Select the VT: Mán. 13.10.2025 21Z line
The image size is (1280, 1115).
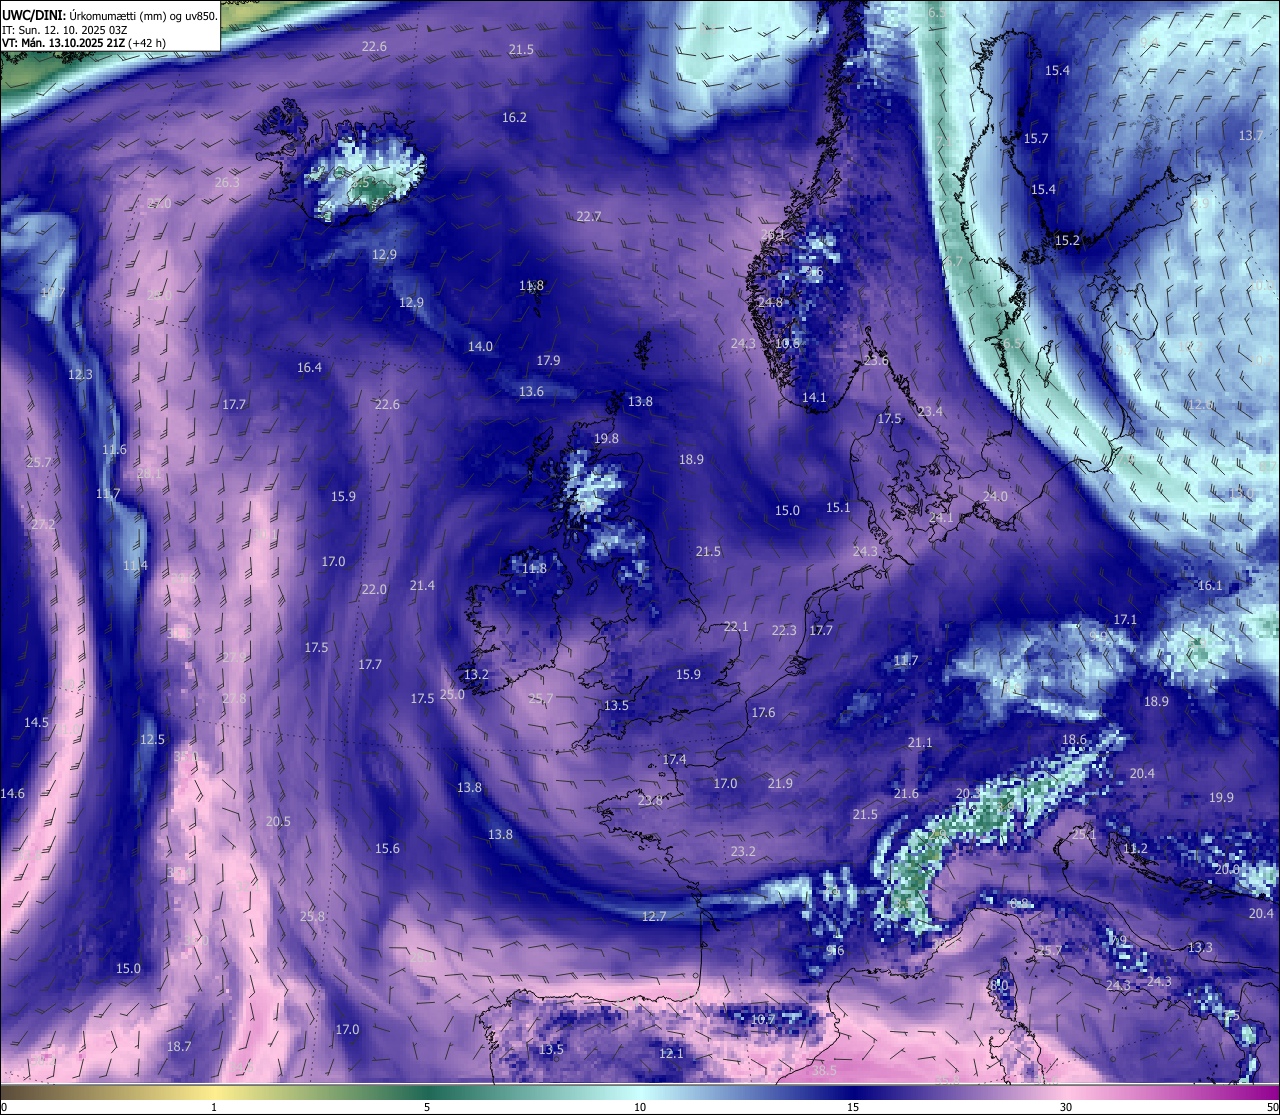tap(84, 43)
